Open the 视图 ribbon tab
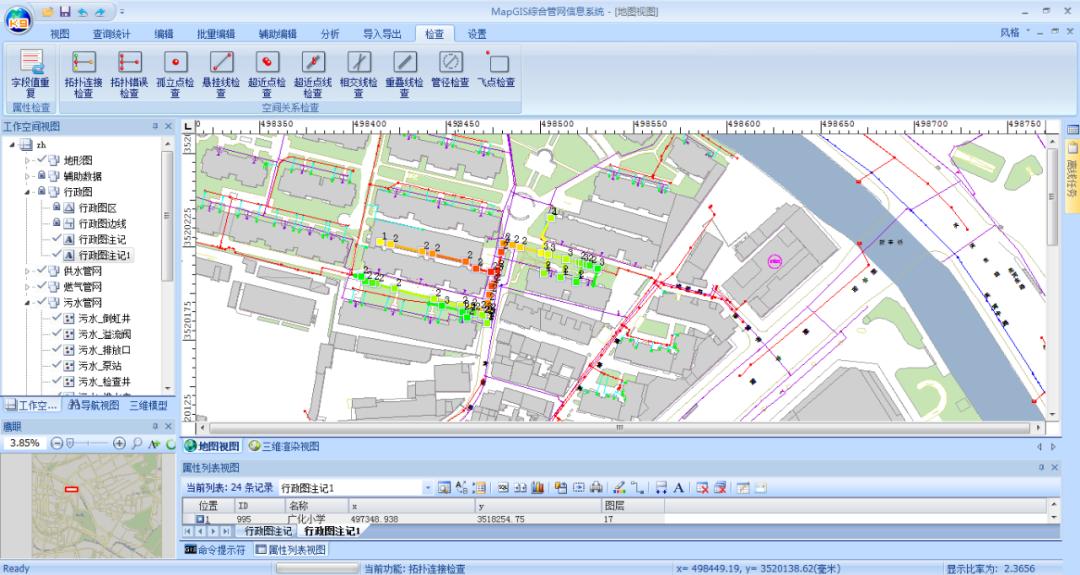This screenshot has height=575, width=1080. click(60, 34)
